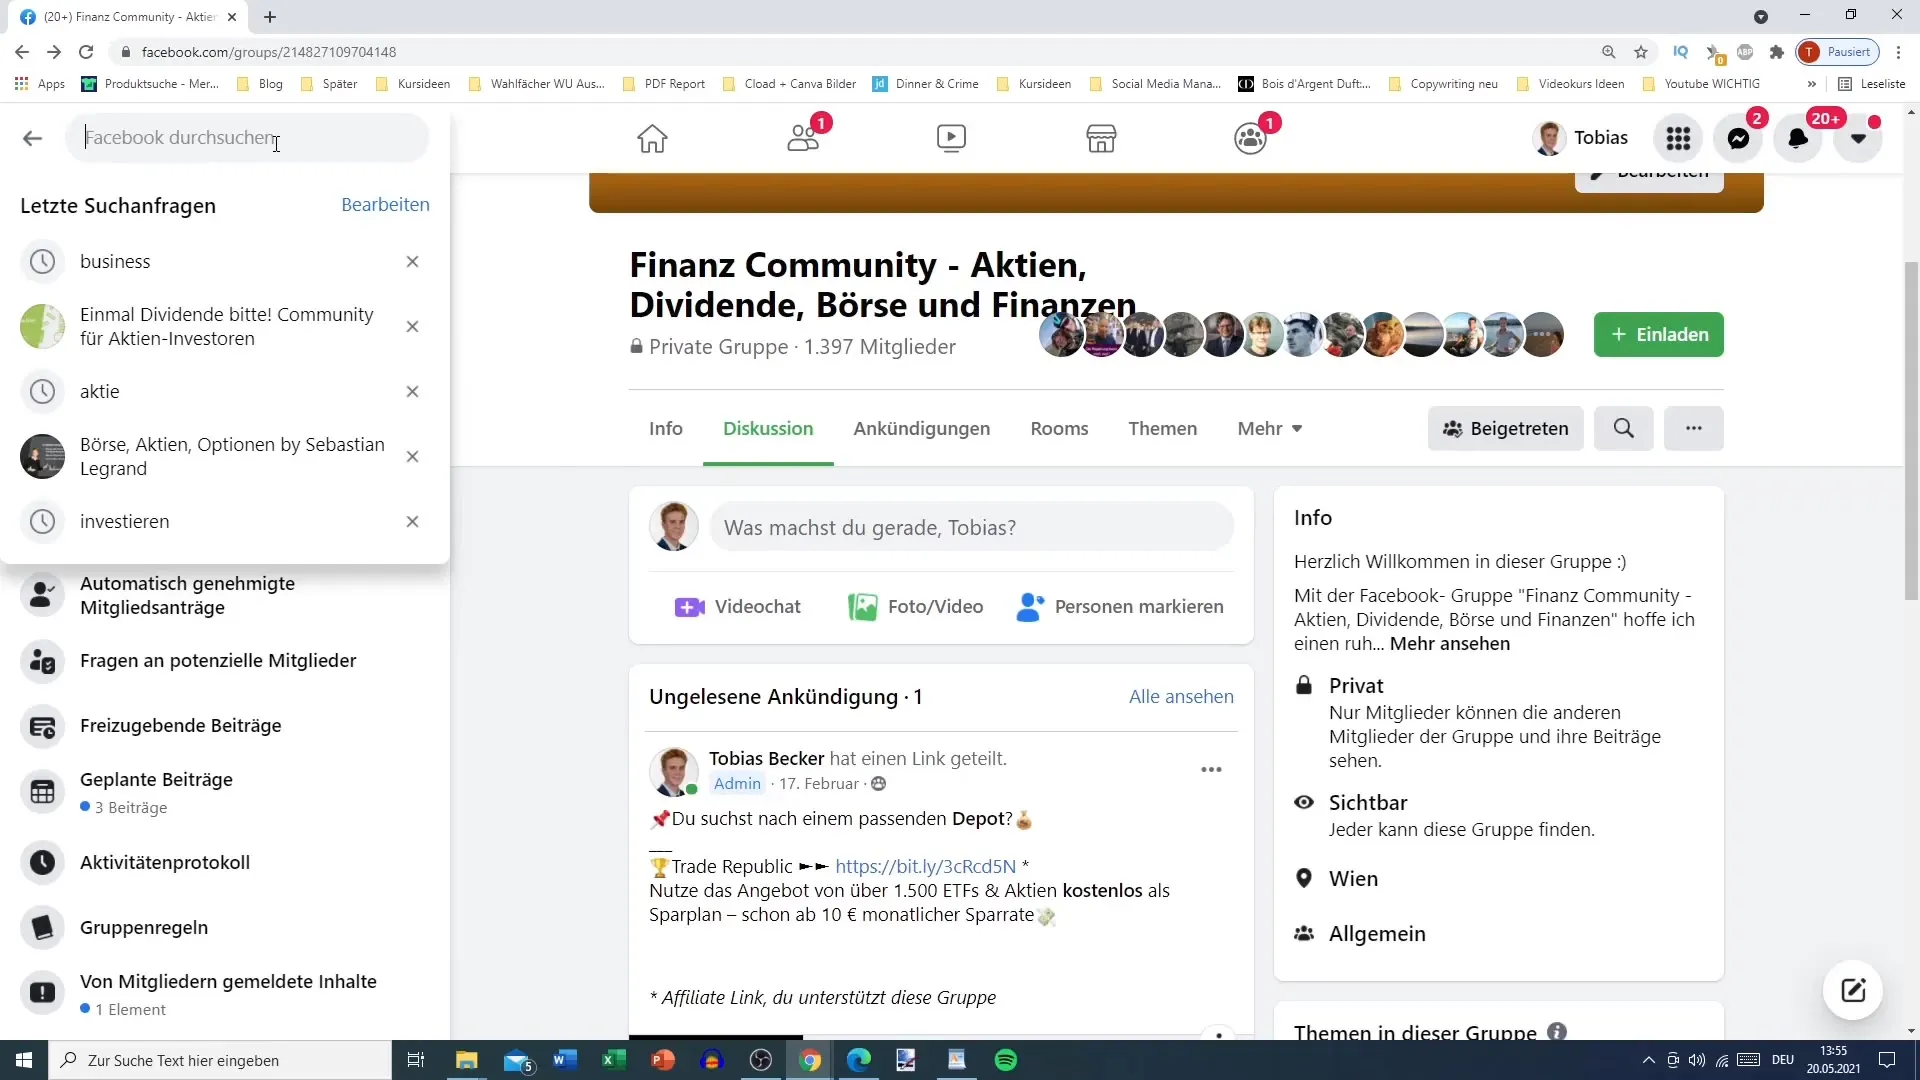Viewport: 1920px width, 1080px height.
Task: Open the group's three-dot options button
Action: click(1693, 428)
